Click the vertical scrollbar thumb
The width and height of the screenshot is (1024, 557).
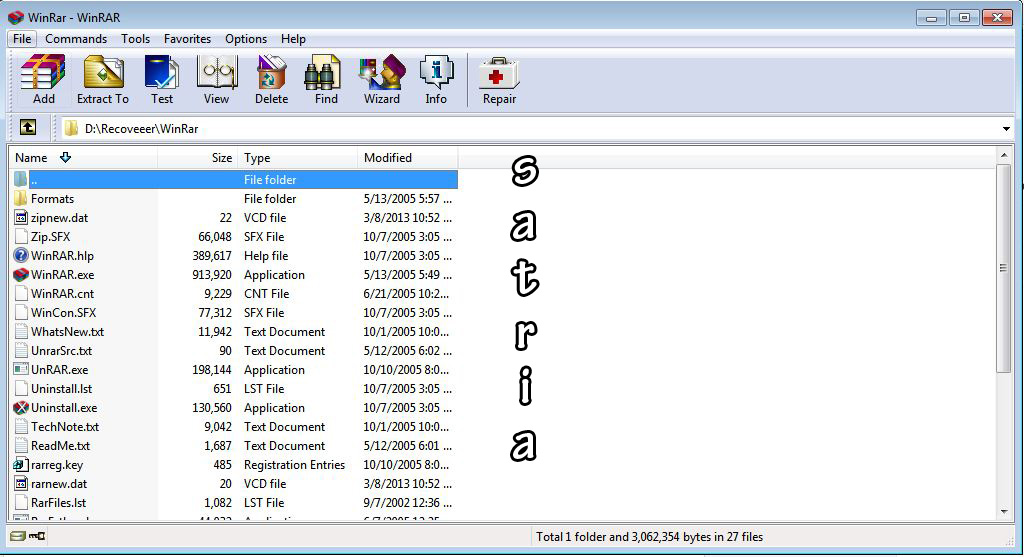(x=1004, y=268)
